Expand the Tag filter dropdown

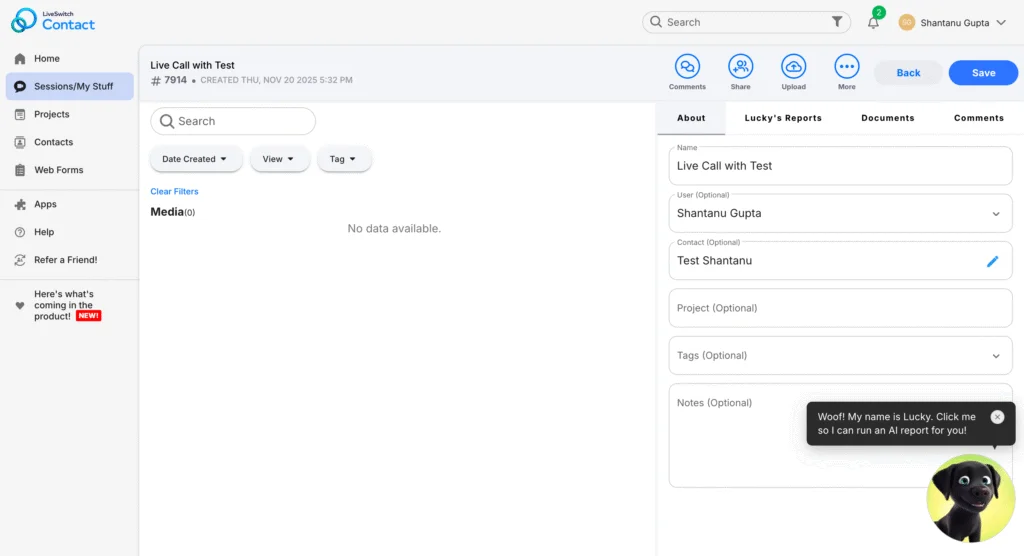pos(344,159)
